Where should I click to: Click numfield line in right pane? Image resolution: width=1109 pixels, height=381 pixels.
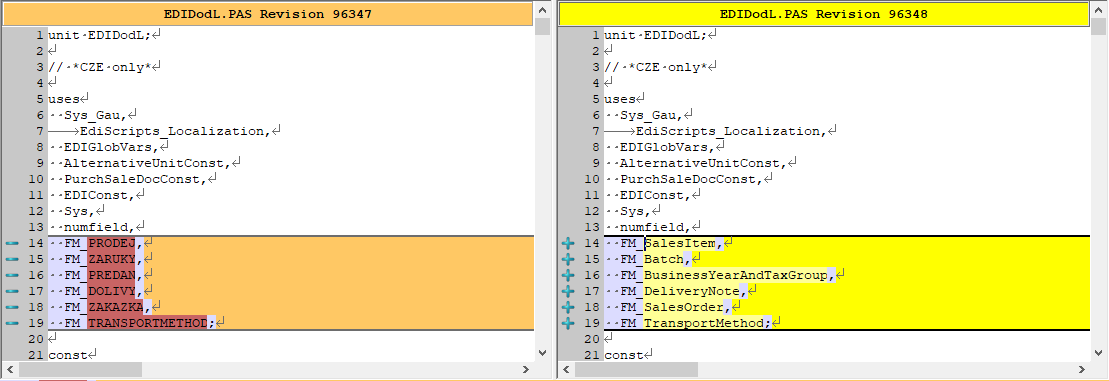pyautogui.click(x=656, y=227)
